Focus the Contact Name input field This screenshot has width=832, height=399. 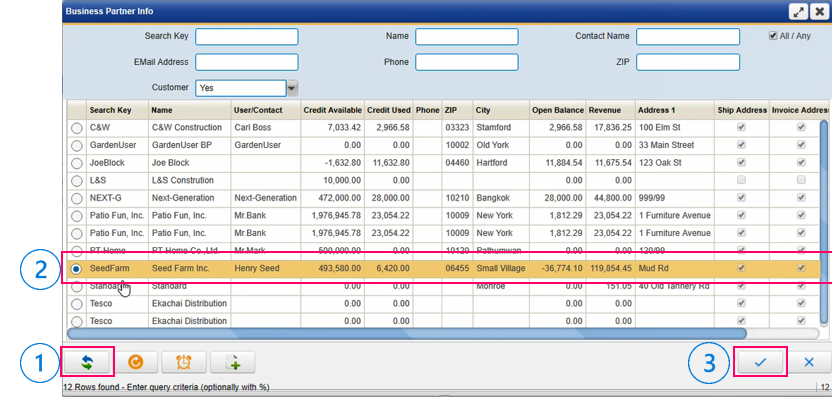point(688,37)
